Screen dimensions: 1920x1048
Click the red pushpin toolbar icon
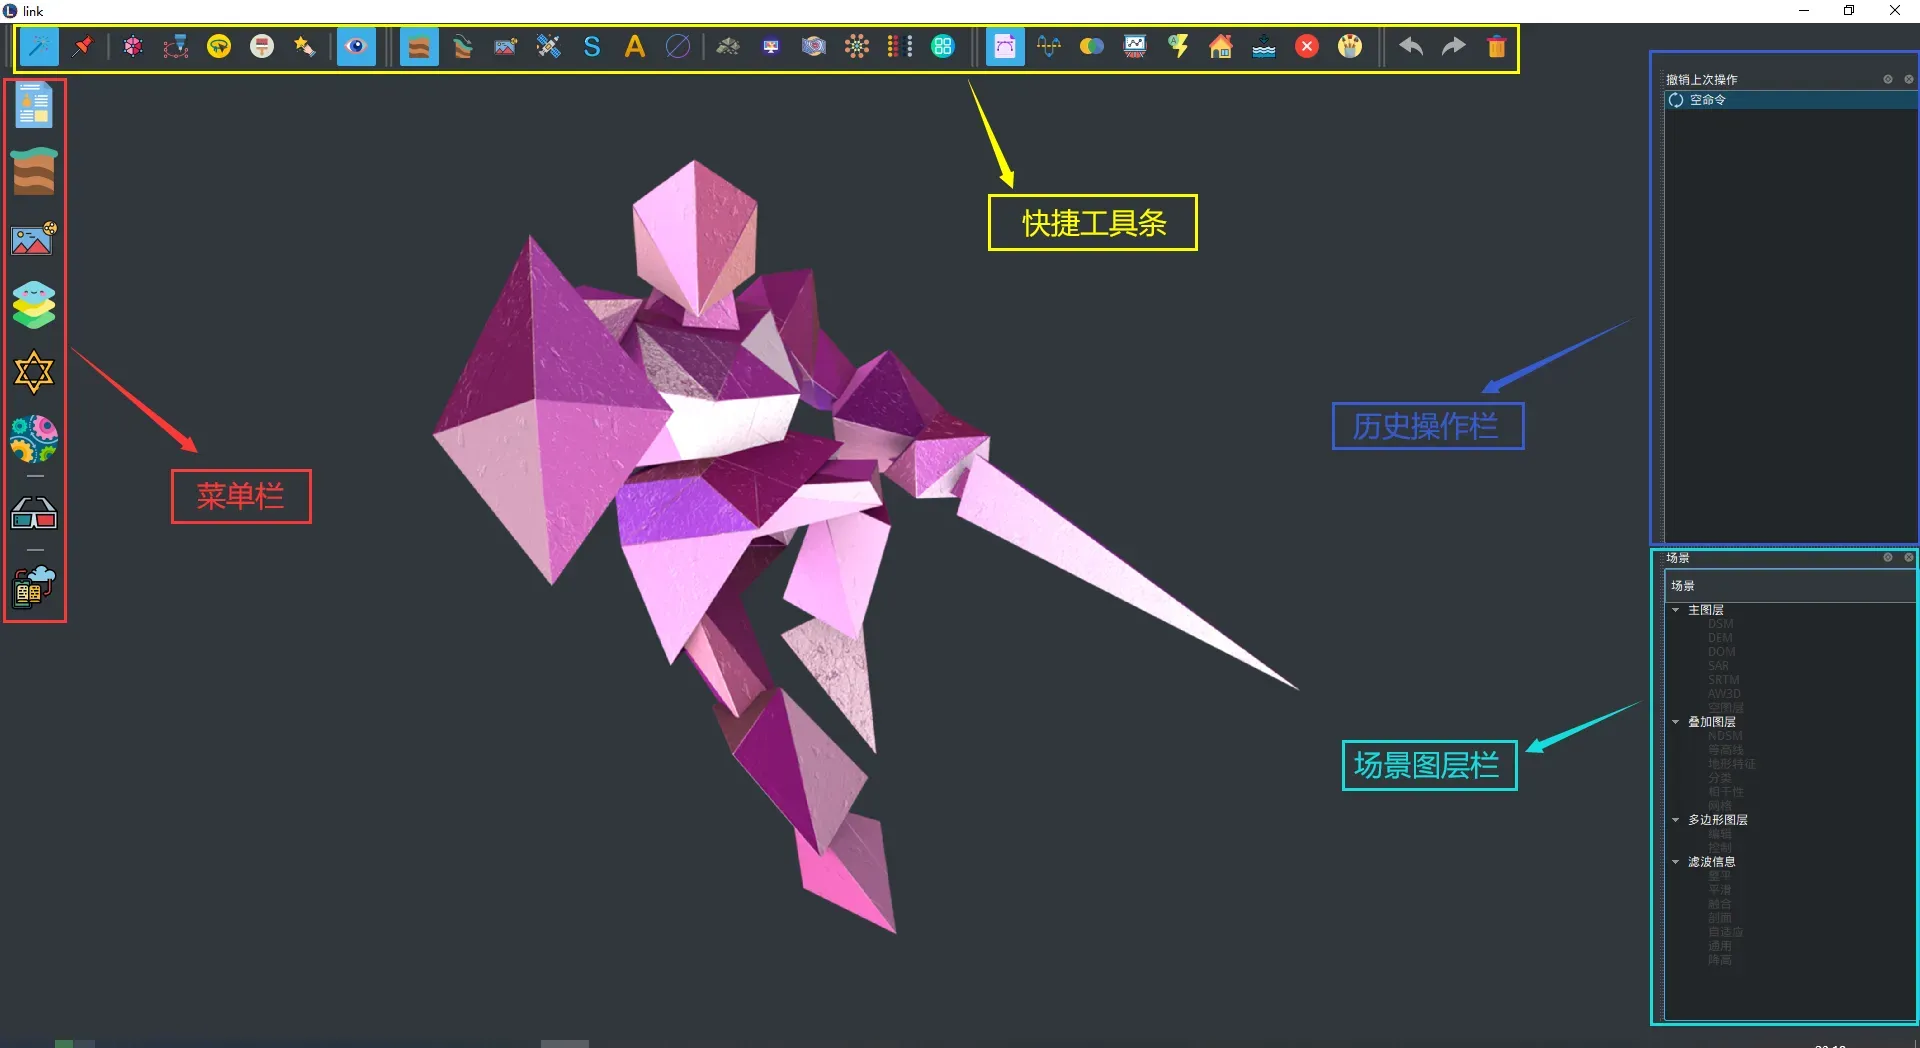coord(82,47)
